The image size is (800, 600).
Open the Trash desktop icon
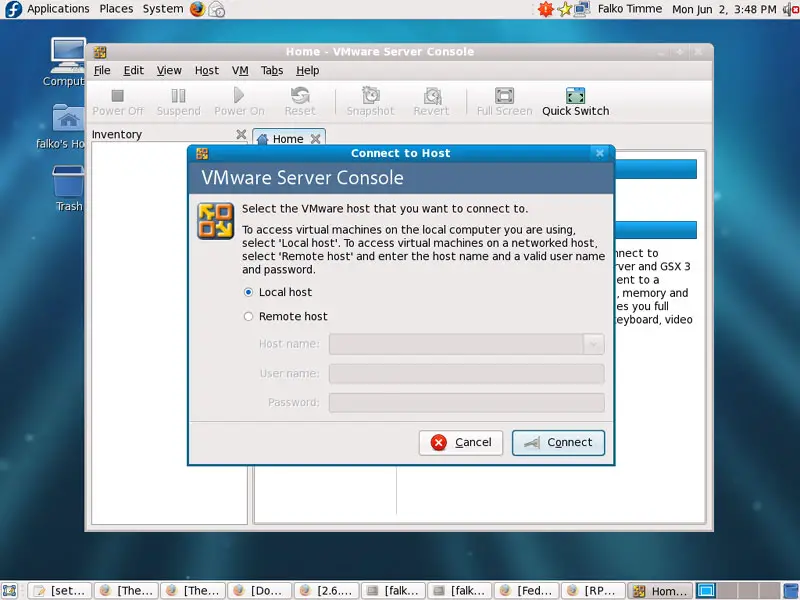68,186
